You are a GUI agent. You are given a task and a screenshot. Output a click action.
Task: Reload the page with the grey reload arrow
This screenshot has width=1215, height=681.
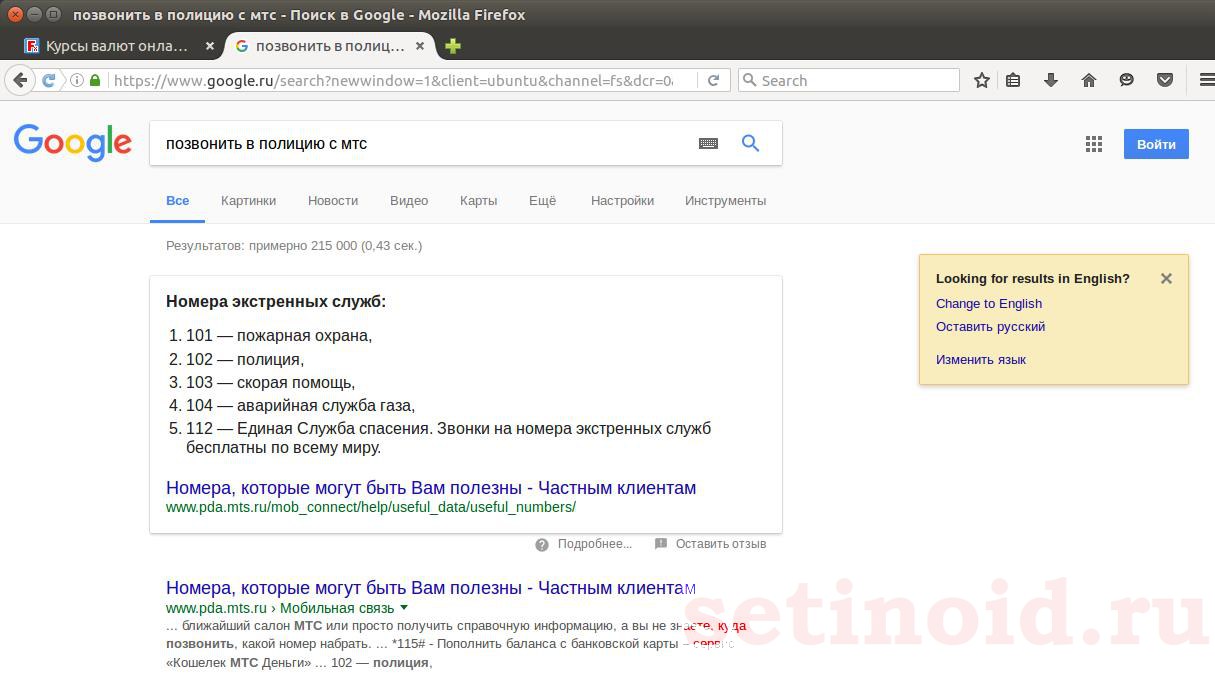(x=713, y=80)
